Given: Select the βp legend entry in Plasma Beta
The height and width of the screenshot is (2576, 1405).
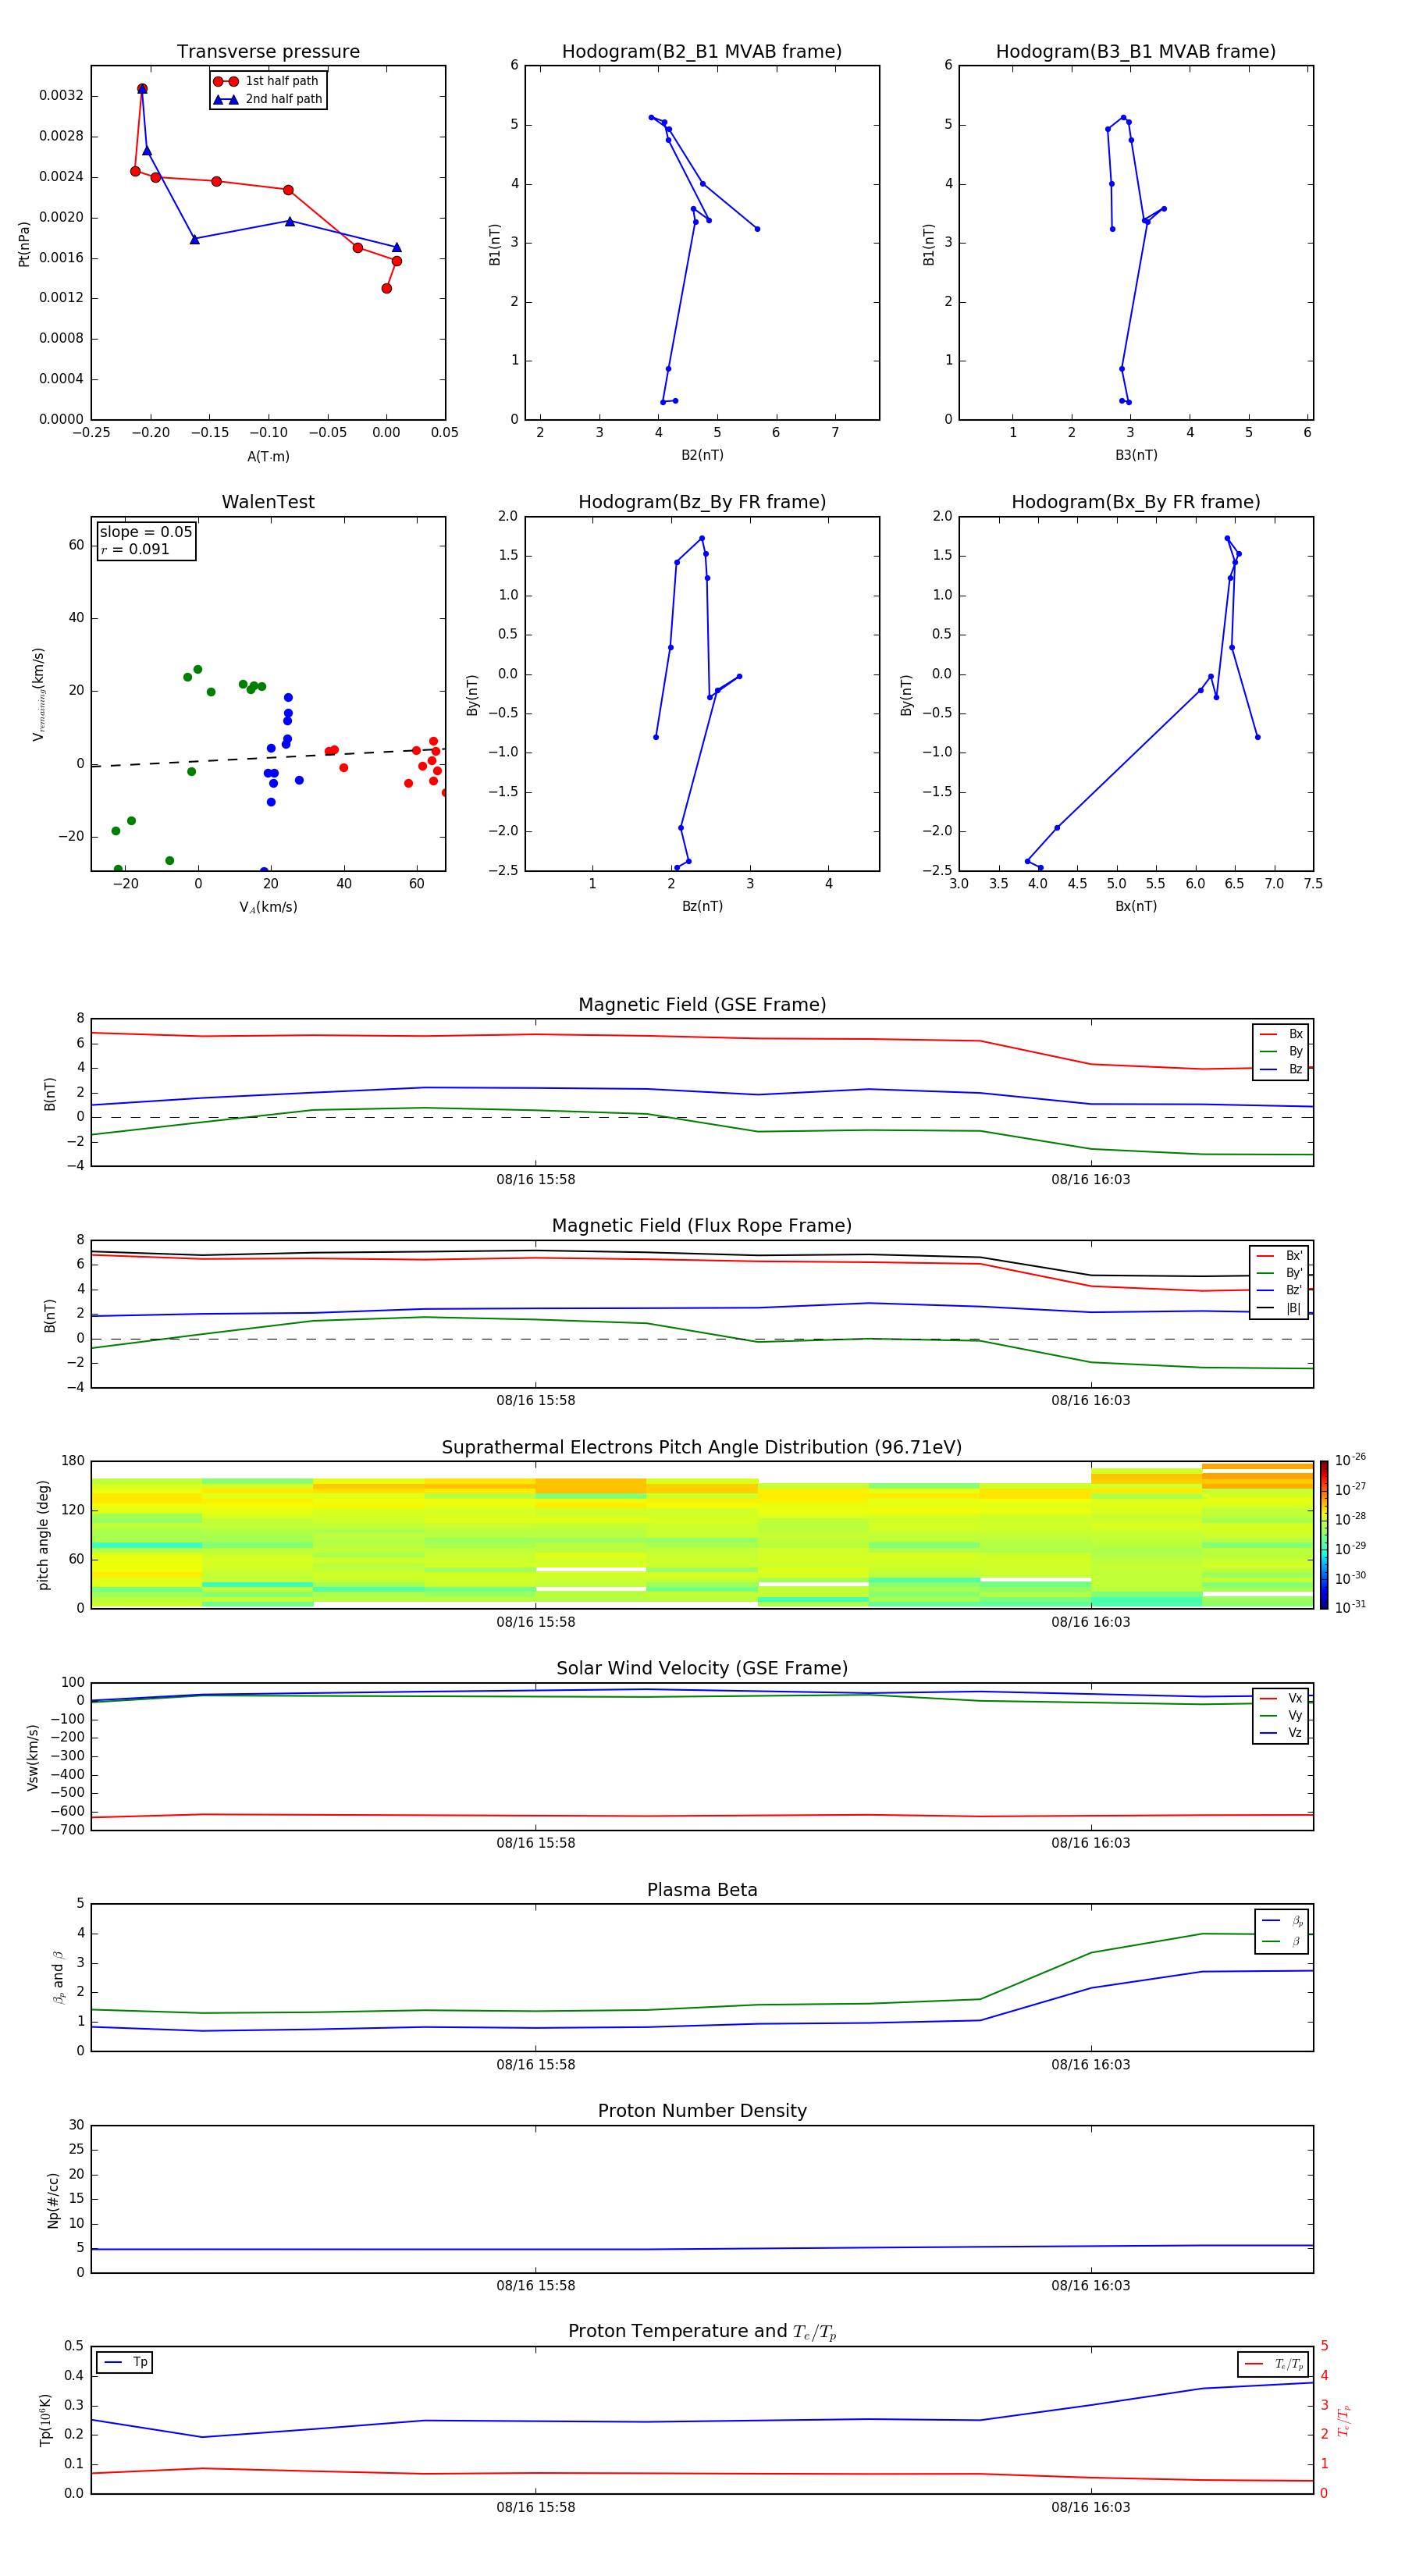Looking at the screenshot, I should pos(1283,1921).
